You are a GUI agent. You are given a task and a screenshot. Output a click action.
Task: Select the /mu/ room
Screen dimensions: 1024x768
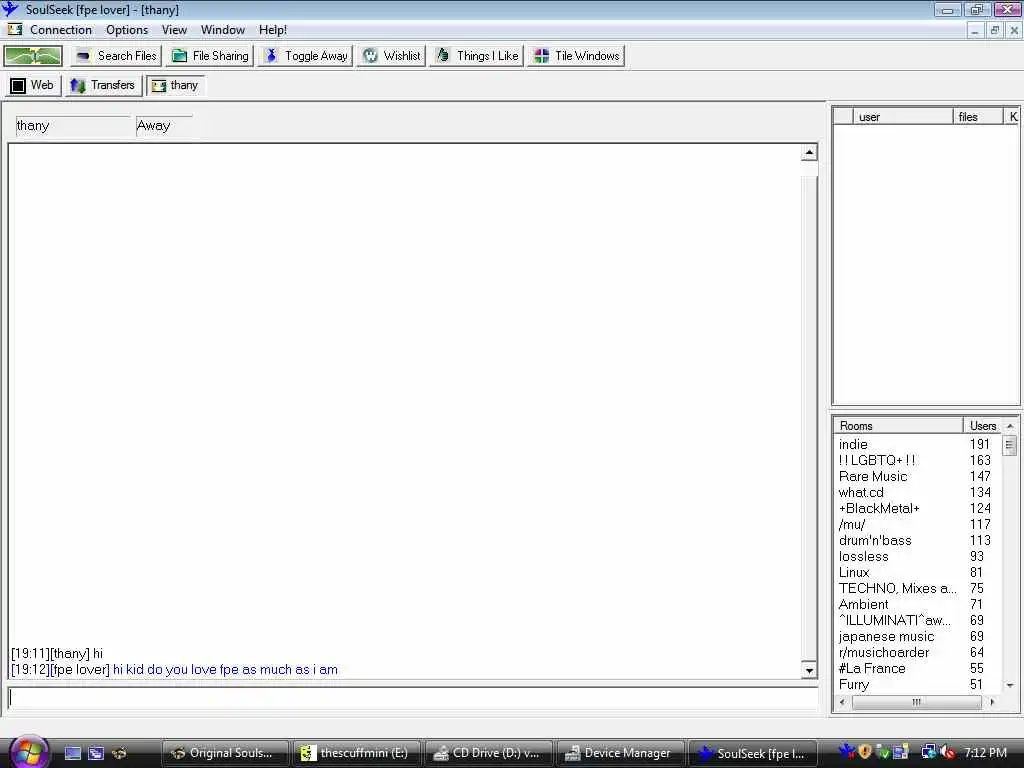click(917, 524)
